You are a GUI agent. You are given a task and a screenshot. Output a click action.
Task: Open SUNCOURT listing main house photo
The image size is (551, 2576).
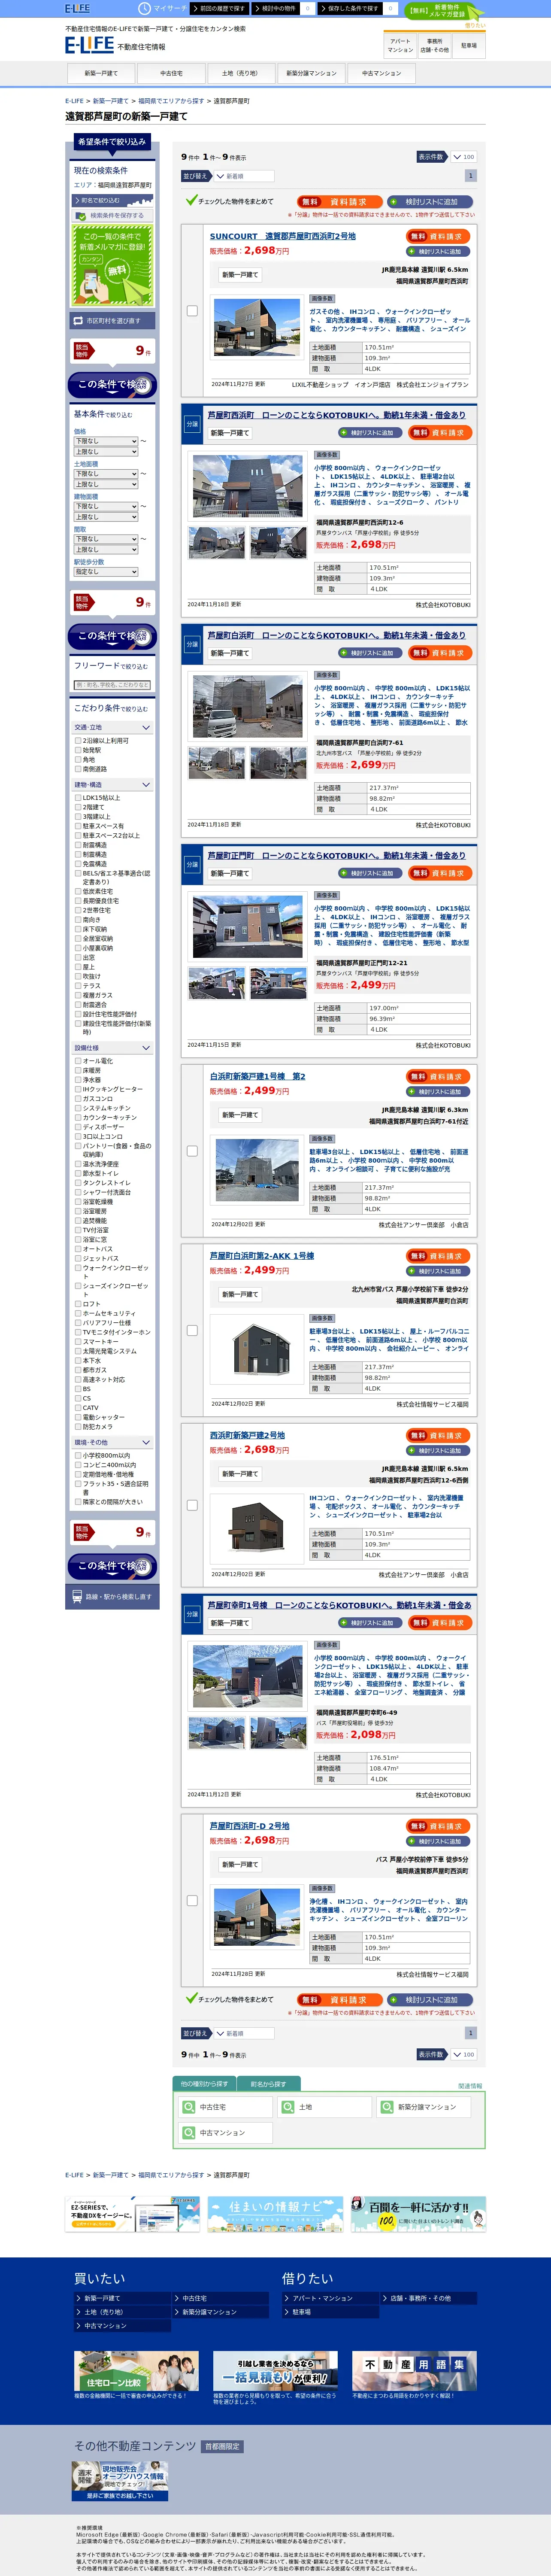257,328
